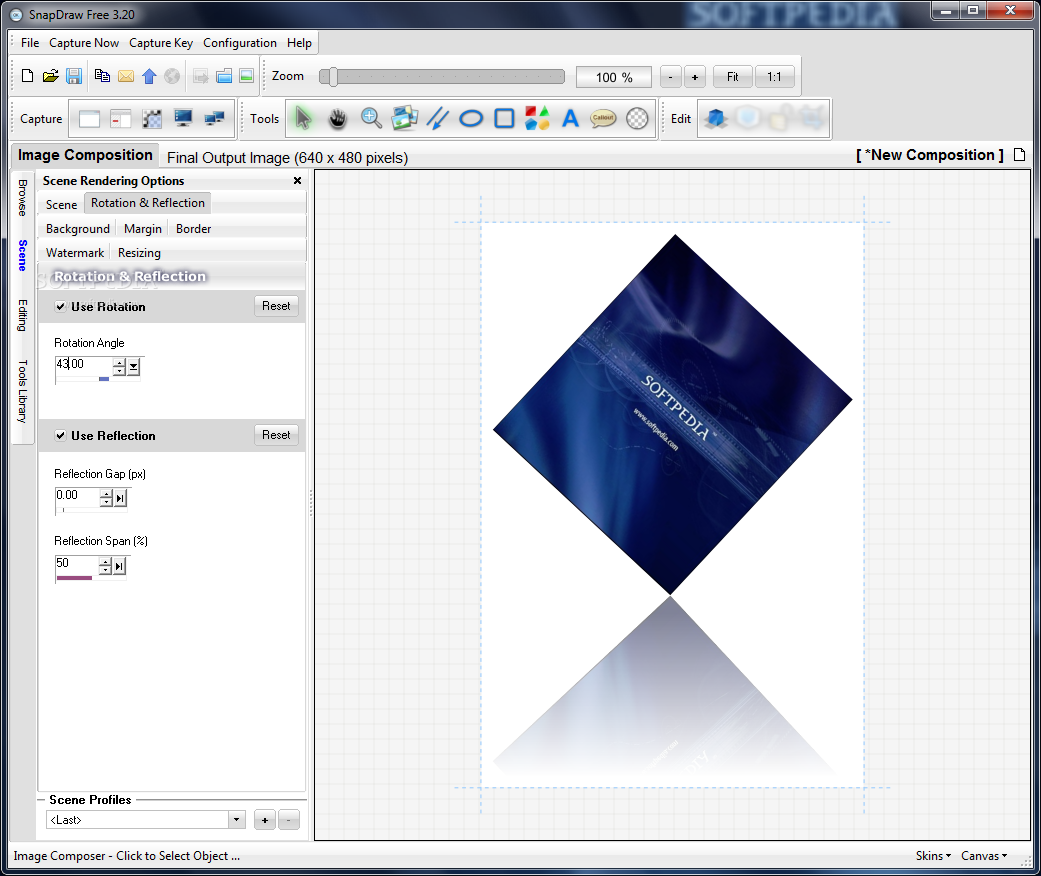1041x876 pixels.
Task: Select the ellipse shape tool
Action: coord(471,119)
